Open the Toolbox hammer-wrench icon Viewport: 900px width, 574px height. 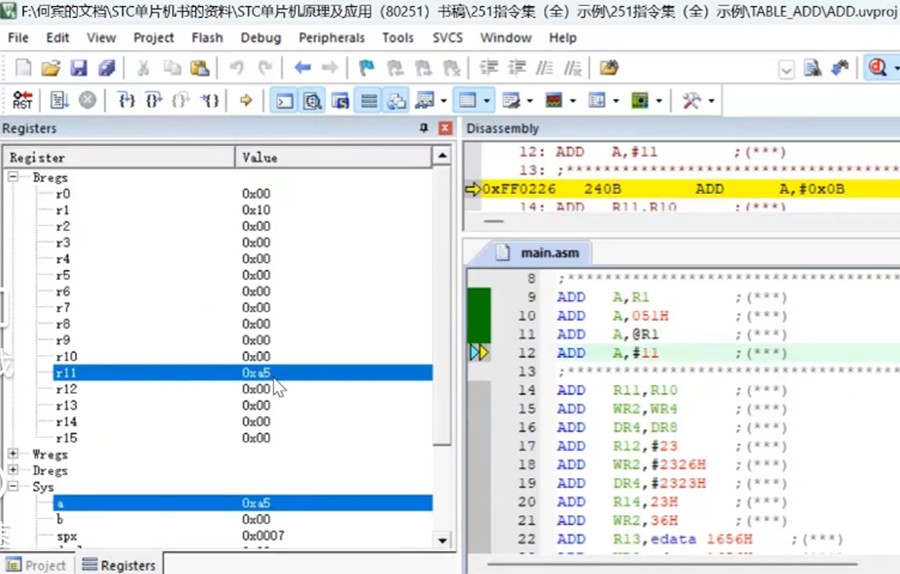tap(691, 101)
